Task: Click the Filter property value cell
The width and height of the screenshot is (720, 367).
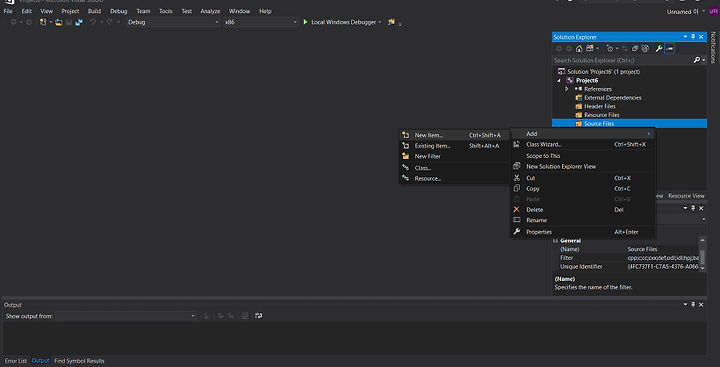Action: [663, 258]
